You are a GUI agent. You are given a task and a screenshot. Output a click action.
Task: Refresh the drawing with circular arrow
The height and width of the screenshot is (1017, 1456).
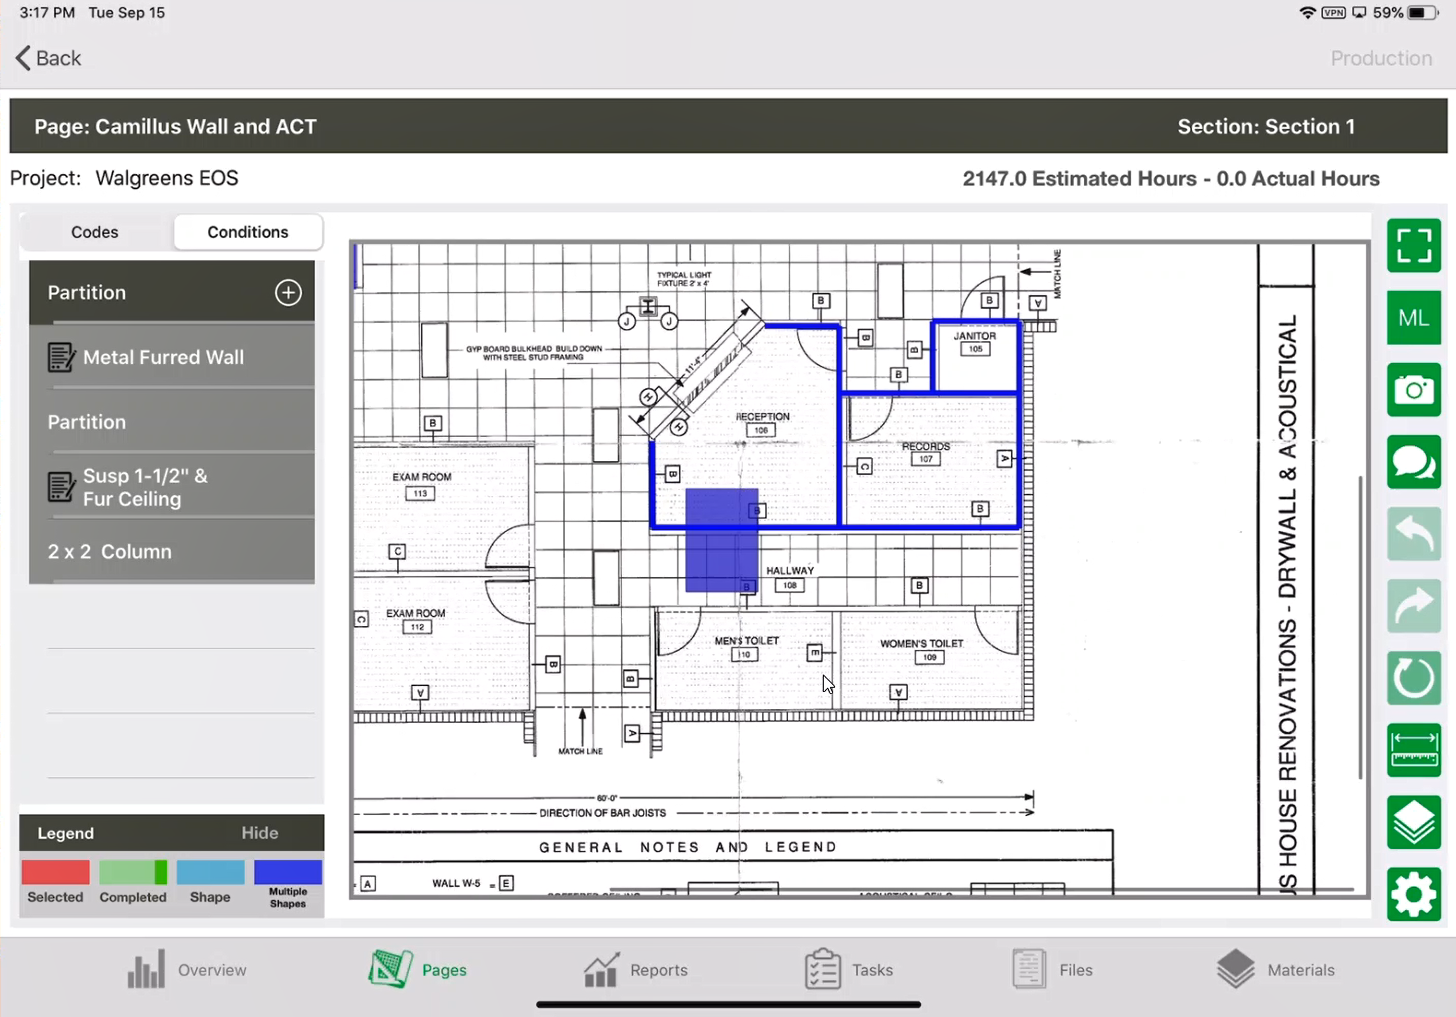click(x=1413, y=678)
